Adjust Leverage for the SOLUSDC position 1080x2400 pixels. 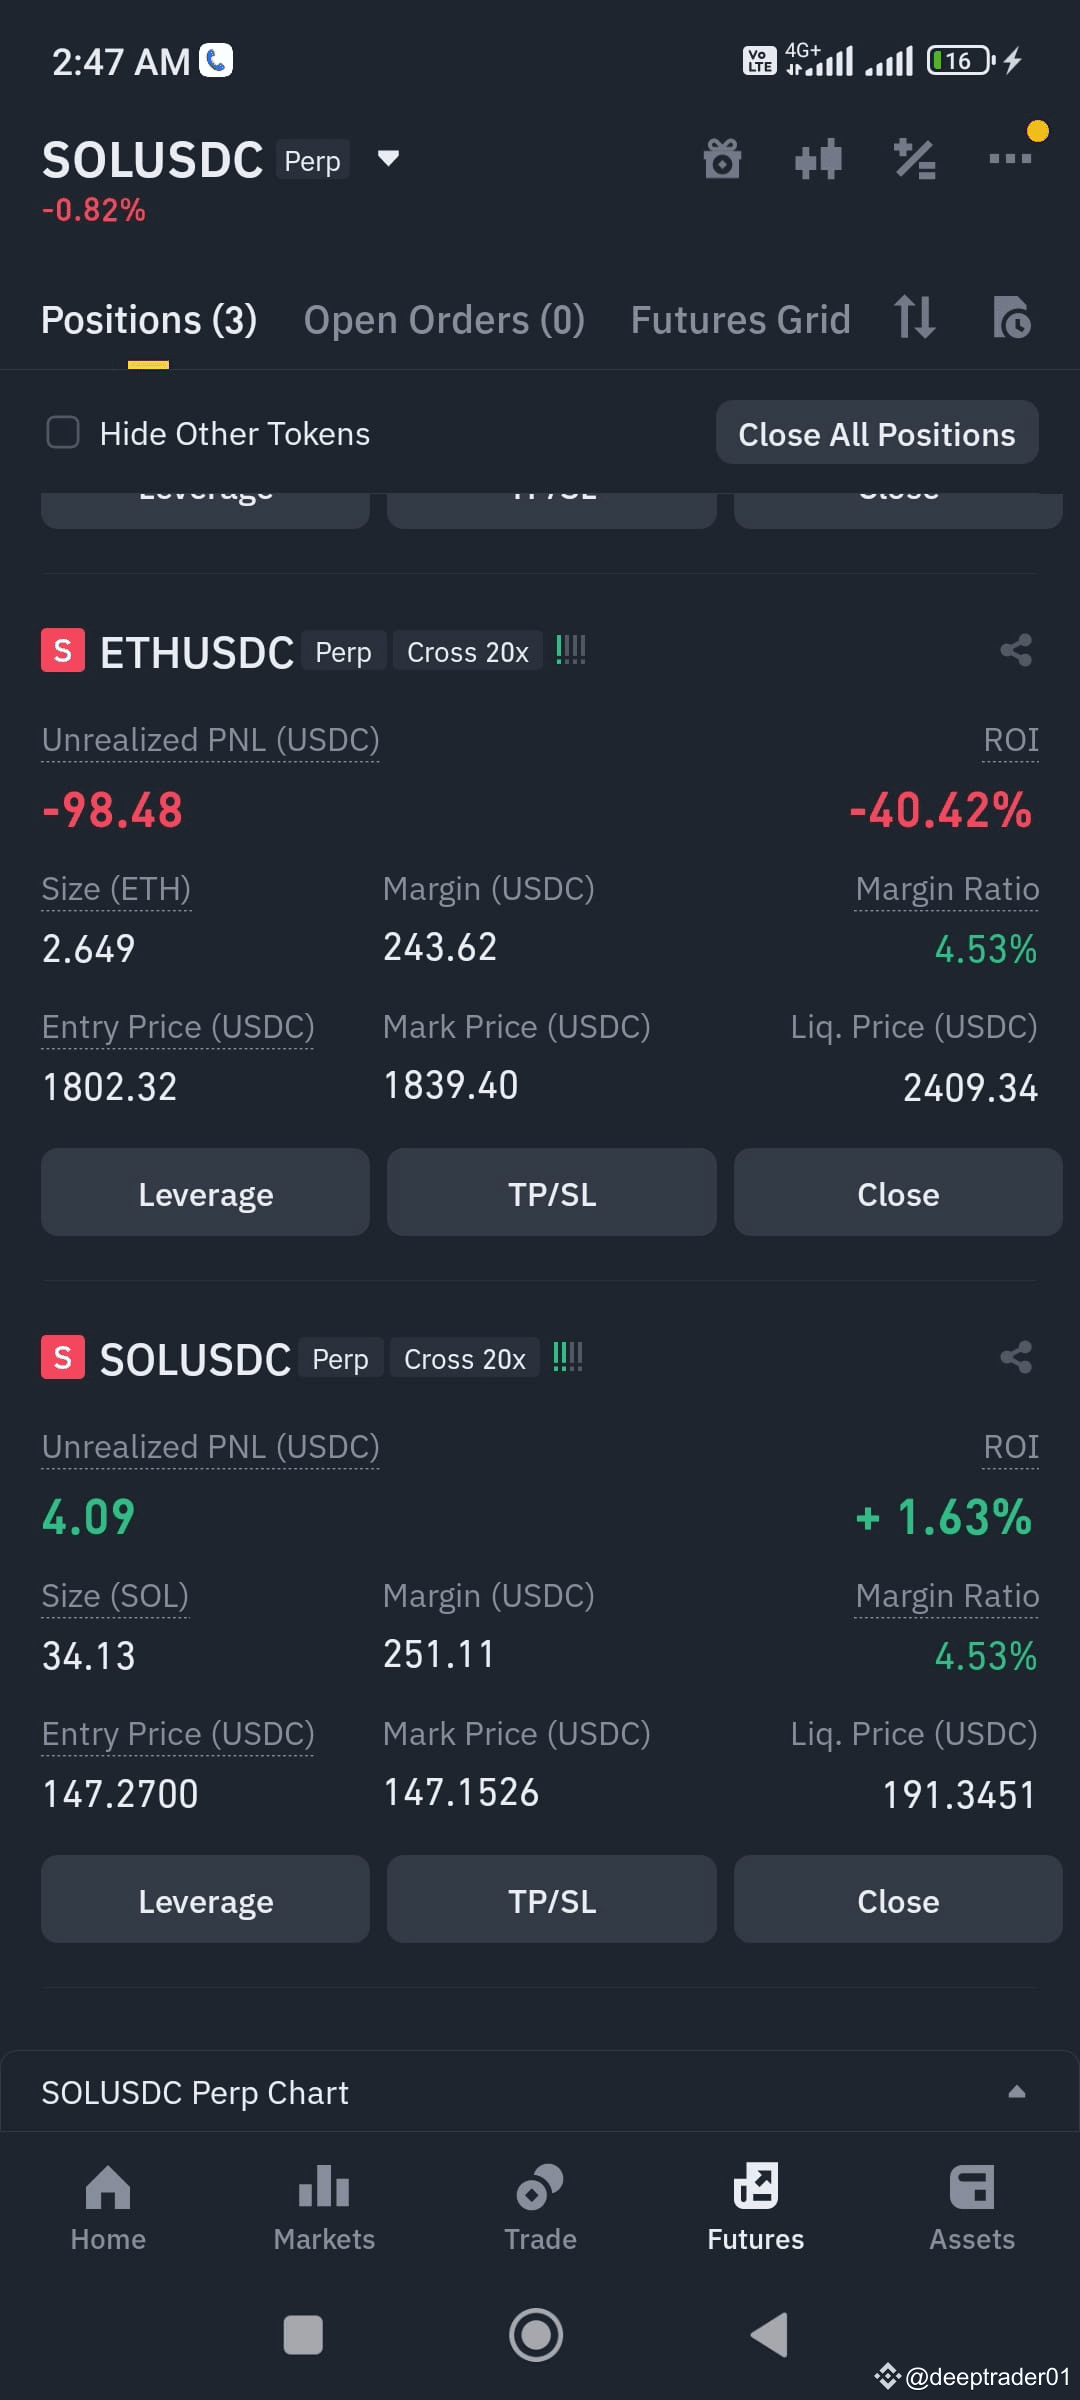pos(205,1900)
